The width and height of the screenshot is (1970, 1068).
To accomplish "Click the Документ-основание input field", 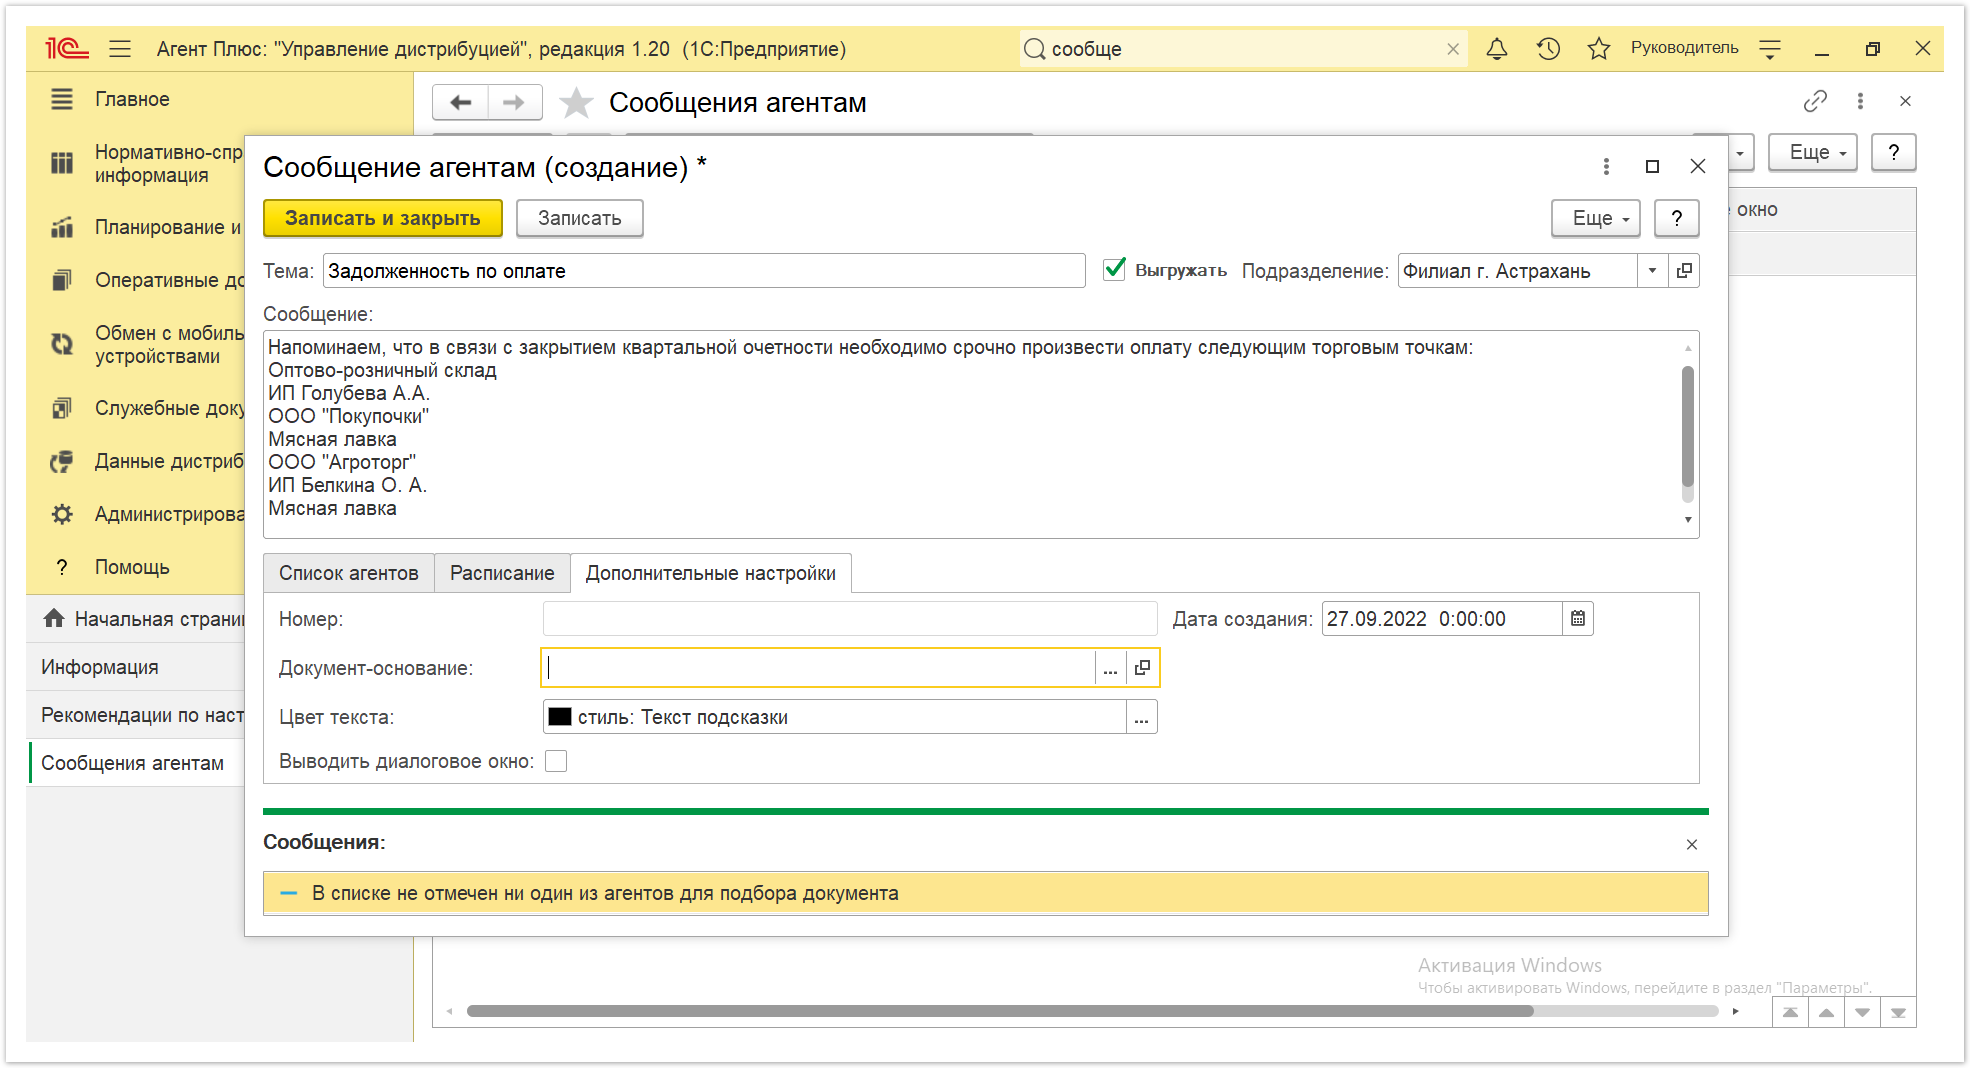I will 819,668.
